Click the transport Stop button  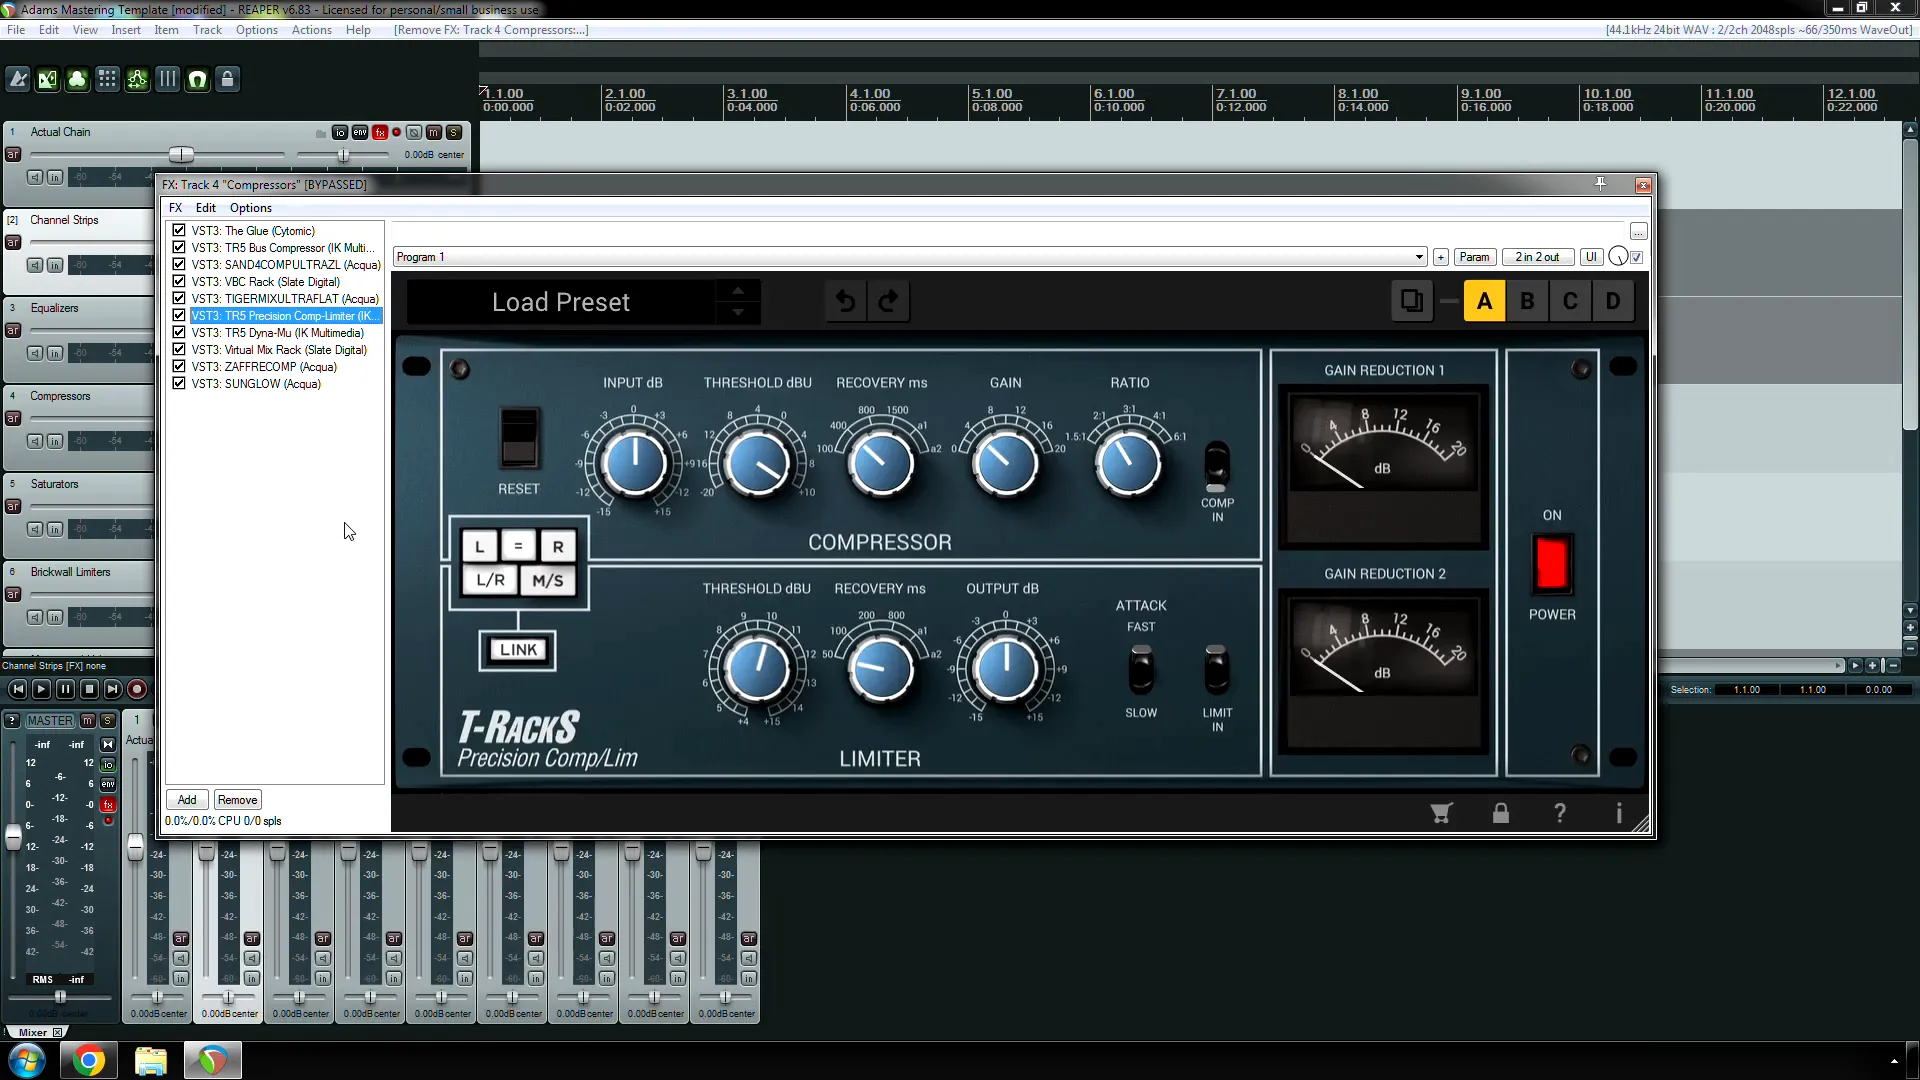point(89,689)
